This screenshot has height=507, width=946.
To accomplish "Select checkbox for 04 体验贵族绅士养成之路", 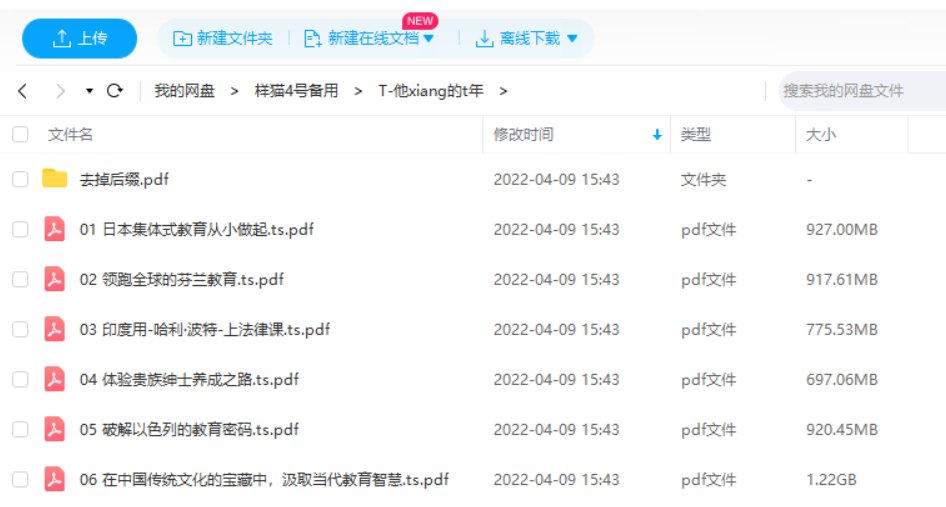I will tap(20, 380).
